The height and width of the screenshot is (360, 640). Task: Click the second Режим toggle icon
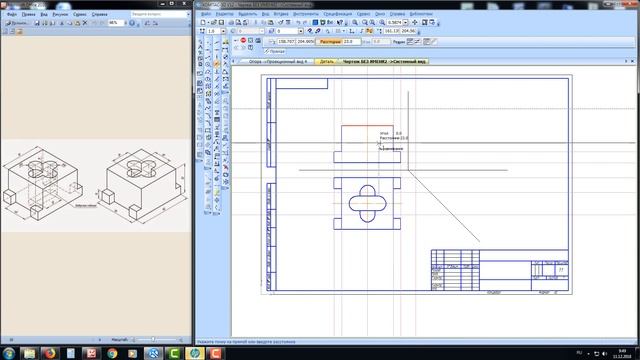(418, 41)
